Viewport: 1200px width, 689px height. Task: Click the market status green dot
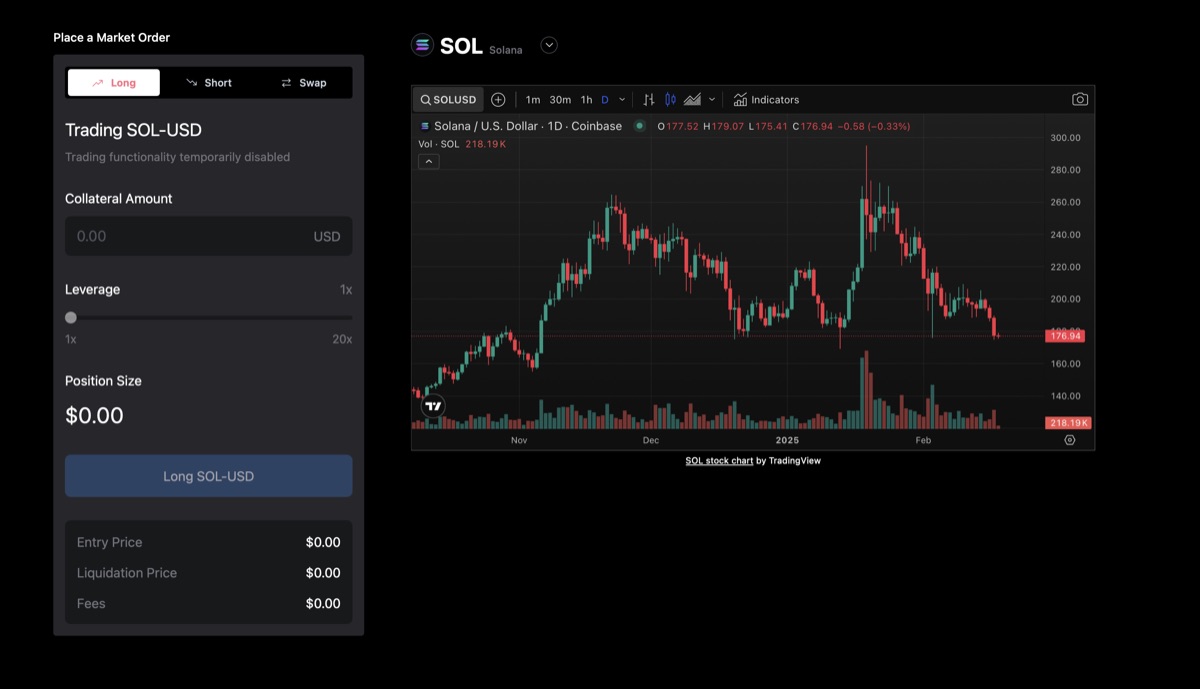[x=640, y=126]
